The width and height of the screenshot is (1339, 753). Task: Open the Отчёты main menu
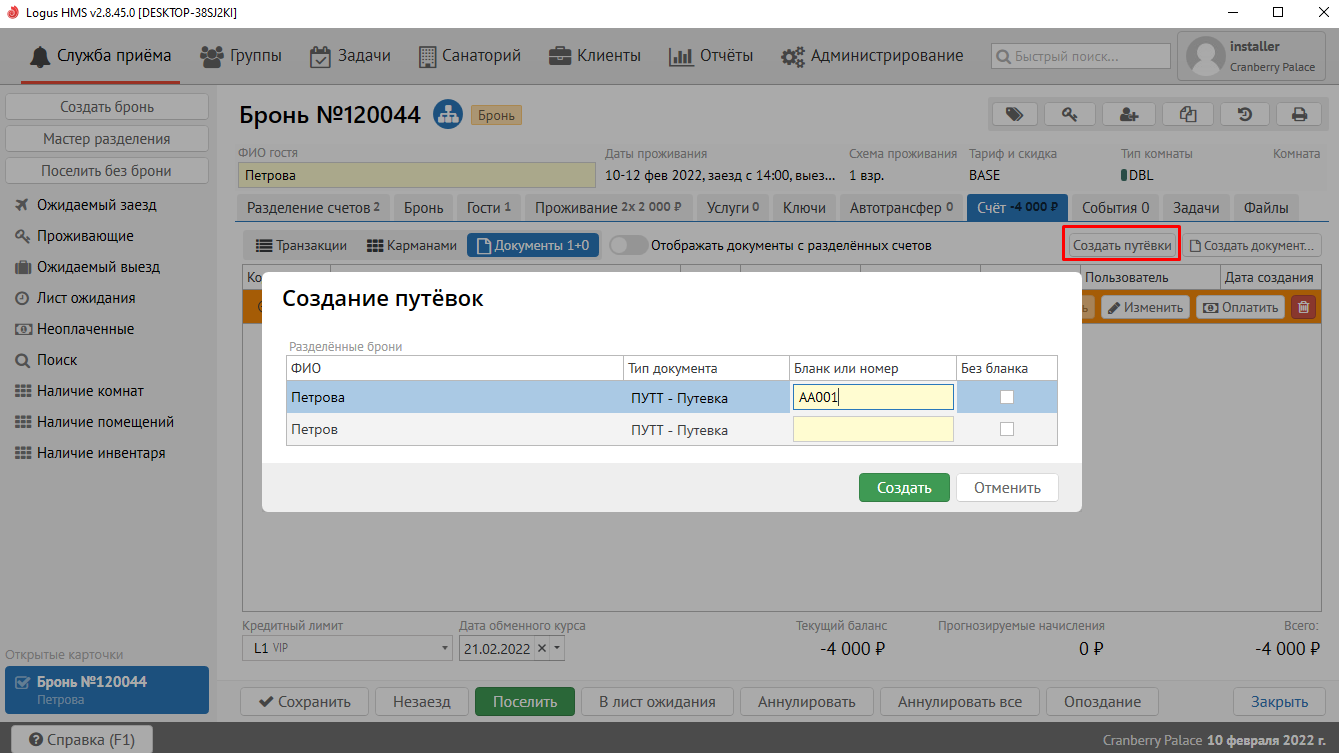click(711, 56)
